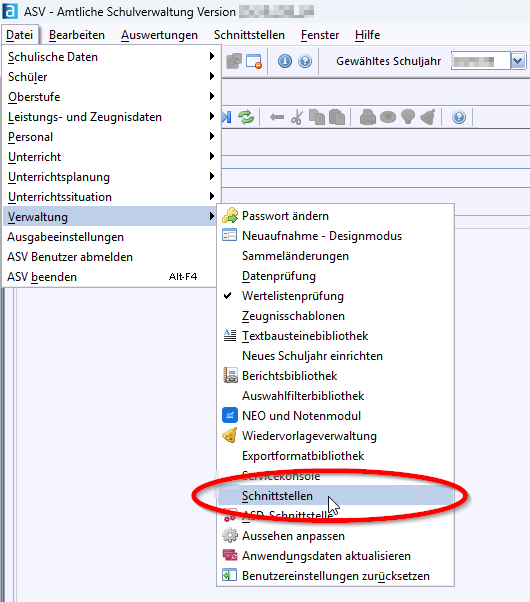Click the green refresh arrows toolbar icon
This screenshot has height=602, width=530.
[x=246, y=117]
